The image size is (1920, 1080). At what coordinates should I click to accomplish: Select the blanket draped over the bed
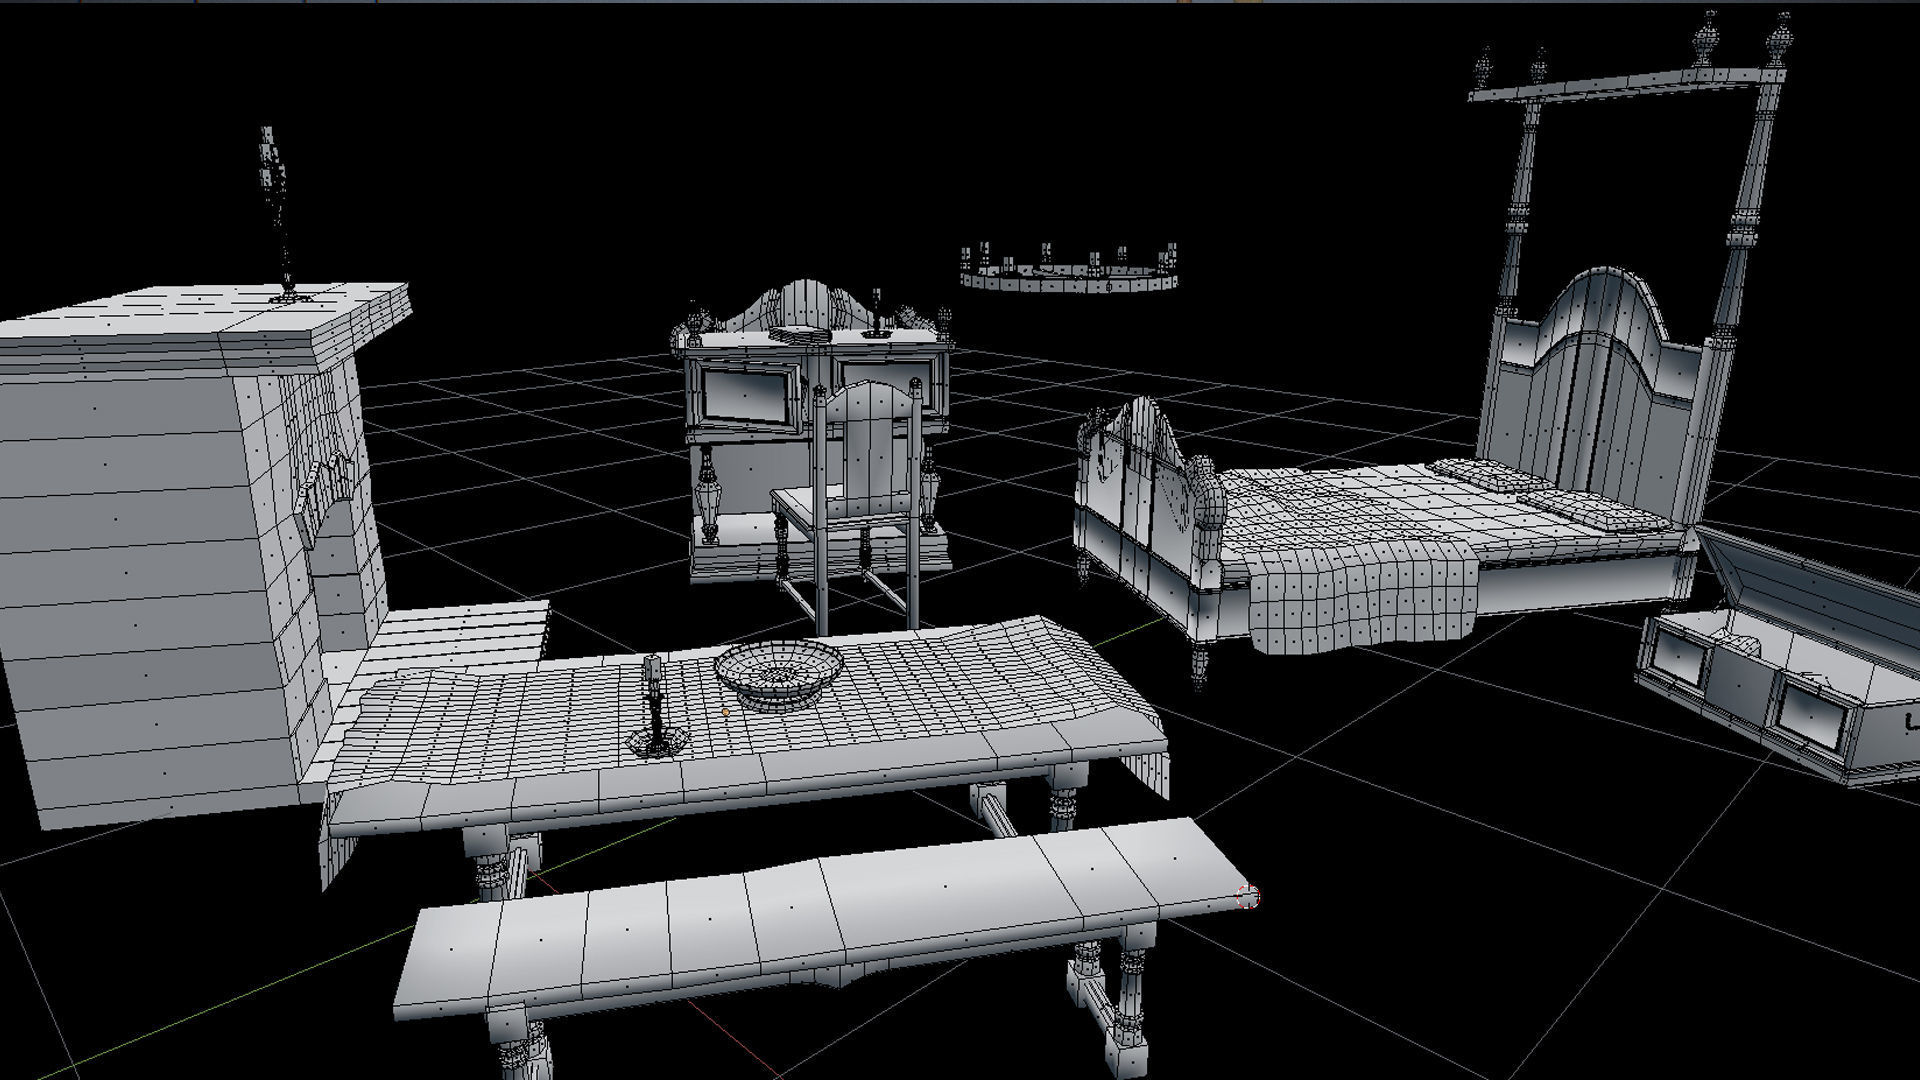(x=1365, y=597)
